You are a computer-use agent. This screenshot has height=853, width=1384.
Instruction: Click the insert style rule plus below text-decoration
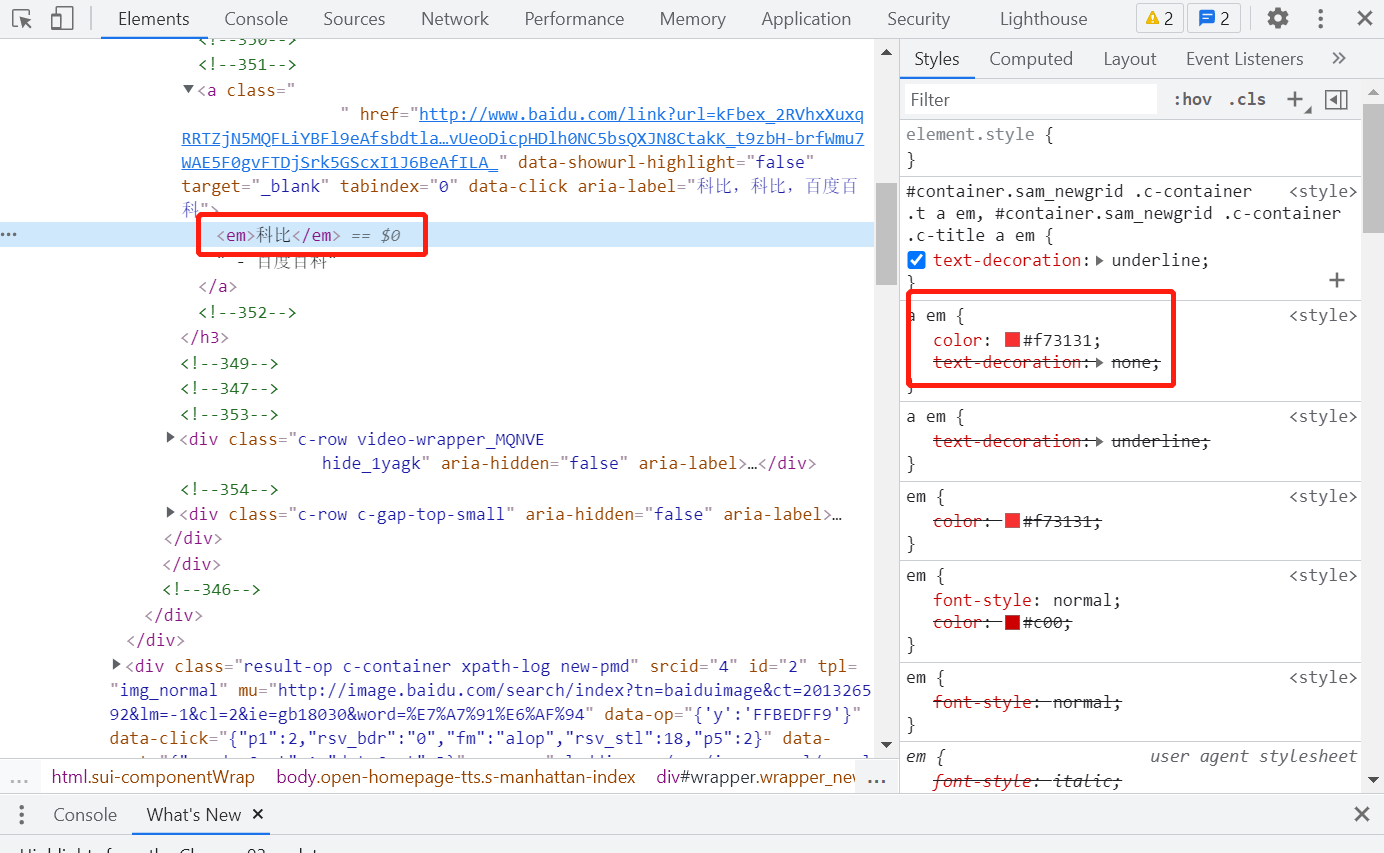[1337, 280]
